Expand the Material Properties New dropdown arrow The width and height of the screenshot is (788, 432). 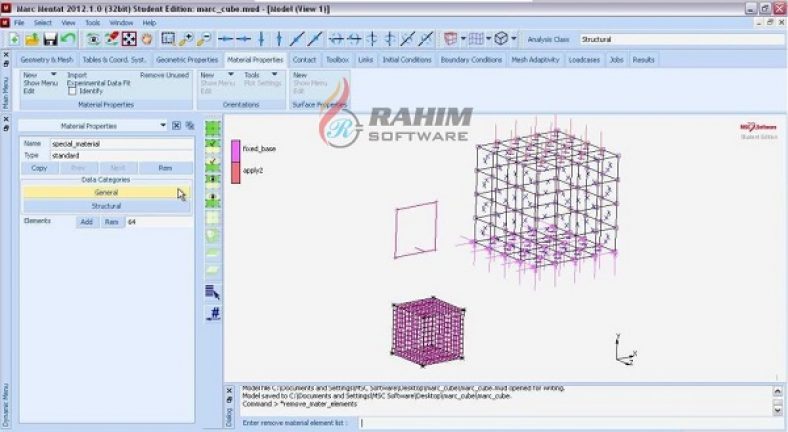(53, 74)
